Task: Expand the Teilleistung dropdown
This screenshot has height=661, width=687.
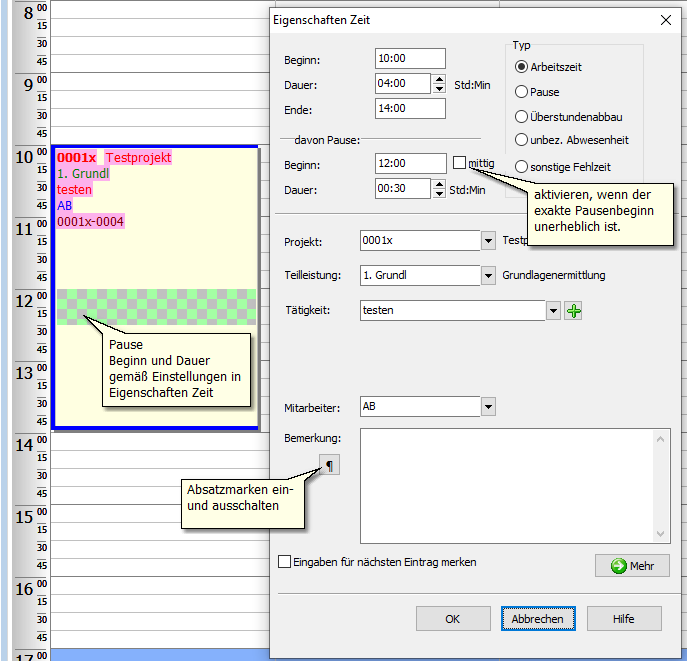Action: click(x=488, y=276)
